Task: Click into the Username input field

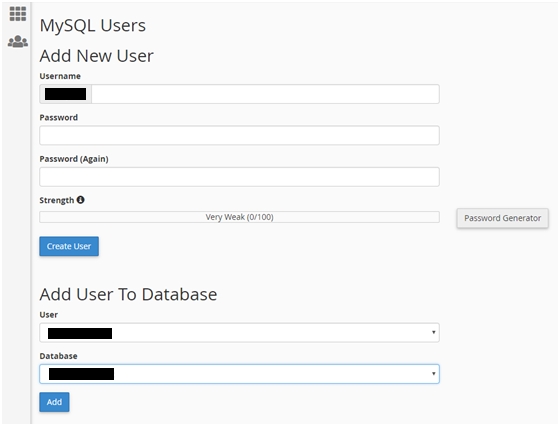Action: point(265,94)
